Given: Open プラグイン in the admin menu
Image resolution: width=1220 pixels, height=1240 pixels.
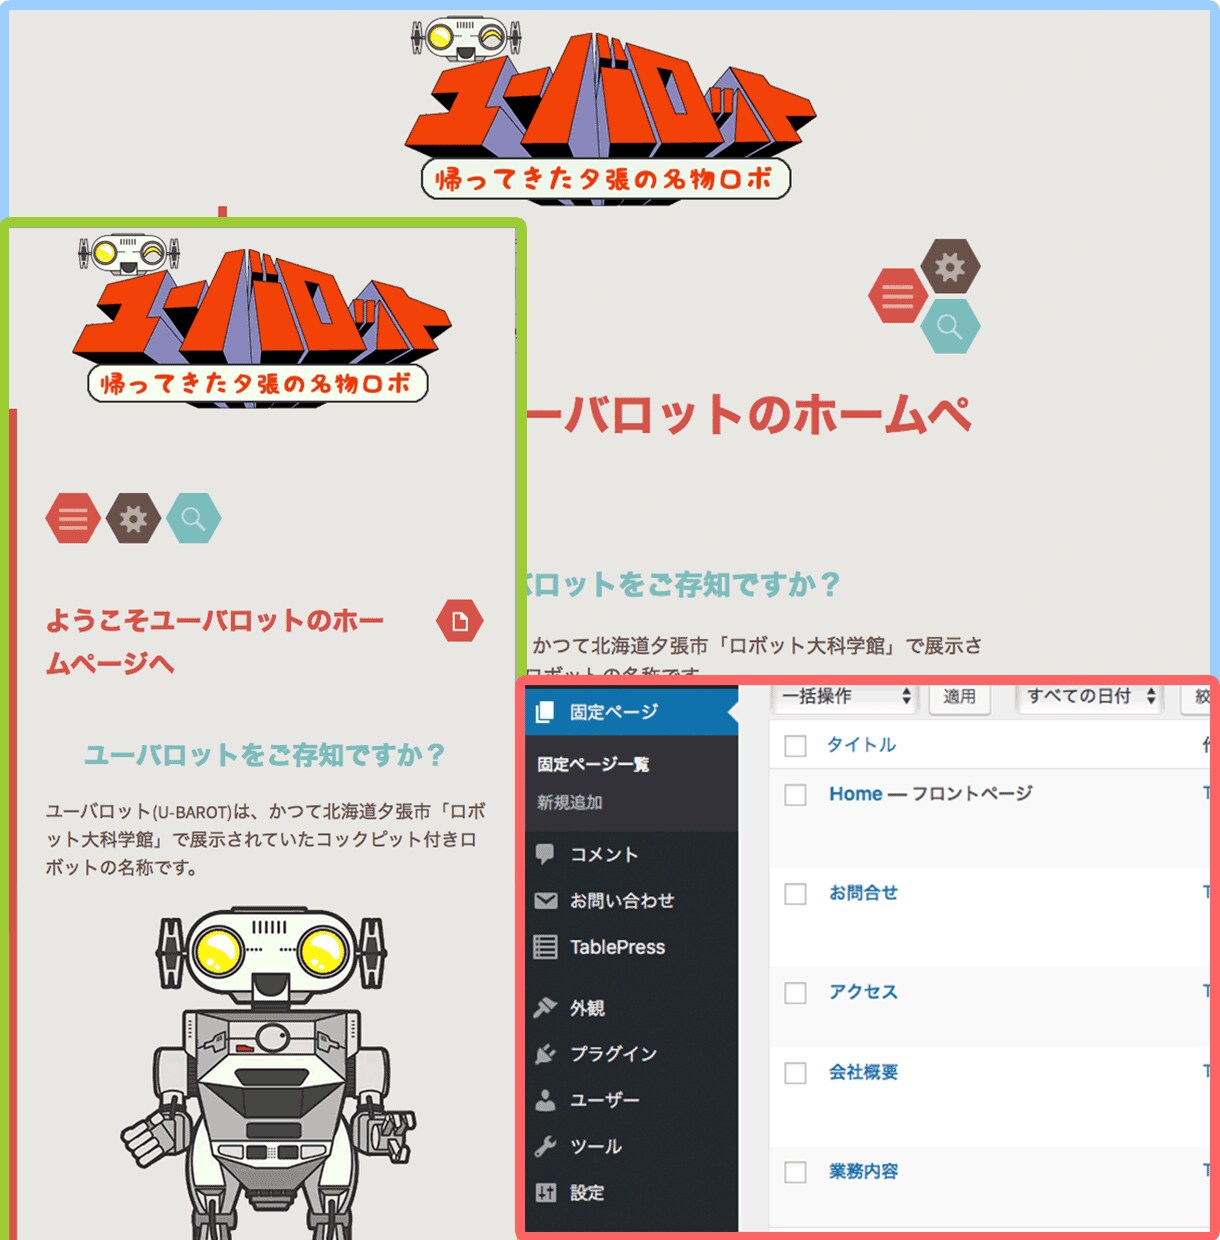Looking at the screenshot, I should pos(632,1054).
